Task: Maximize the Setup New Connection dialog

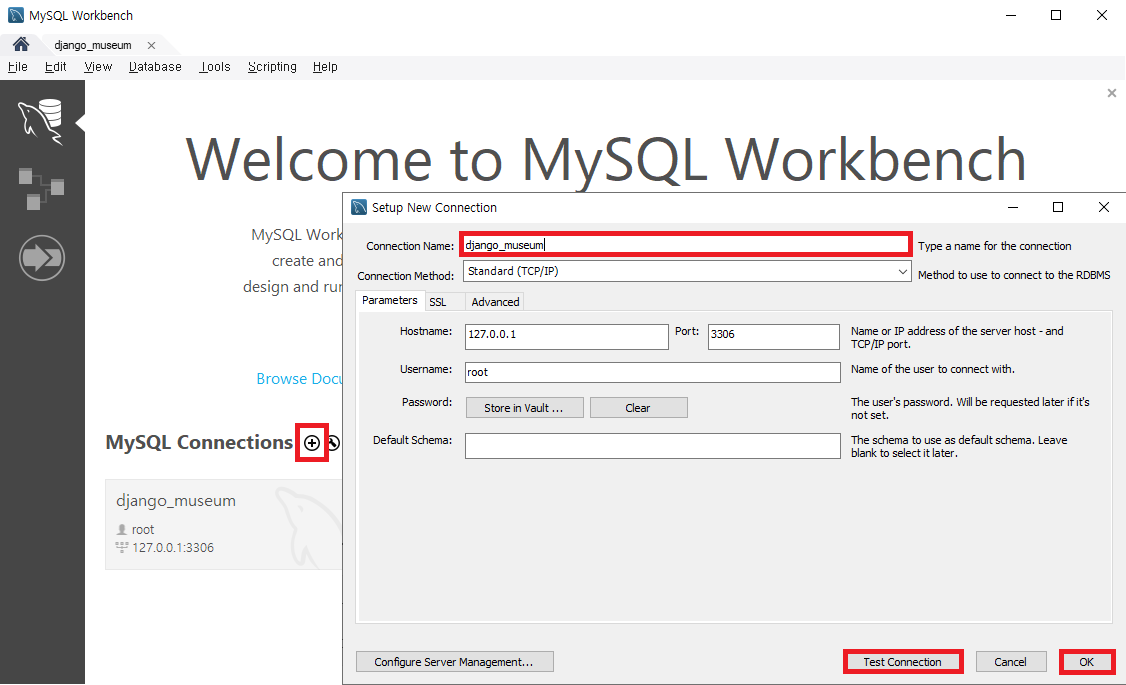Action: (1058, 208)
